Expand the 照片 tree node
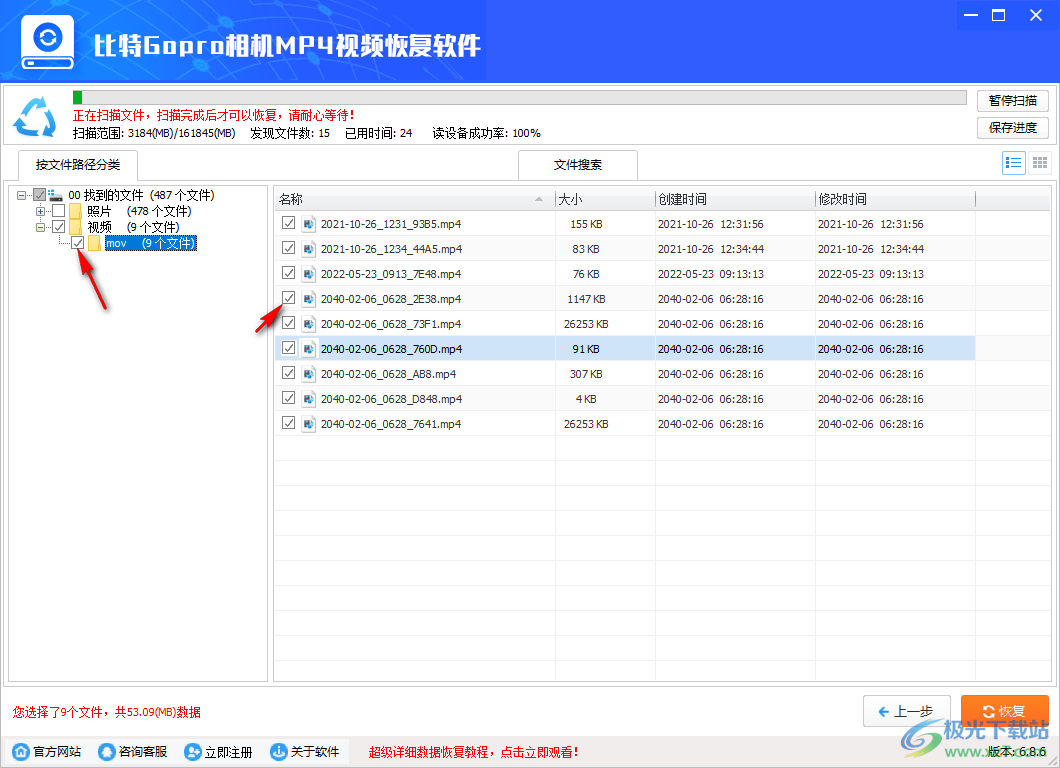Image resolution: width=1060 pixels, height=768 pixels. tap(41, 211)
